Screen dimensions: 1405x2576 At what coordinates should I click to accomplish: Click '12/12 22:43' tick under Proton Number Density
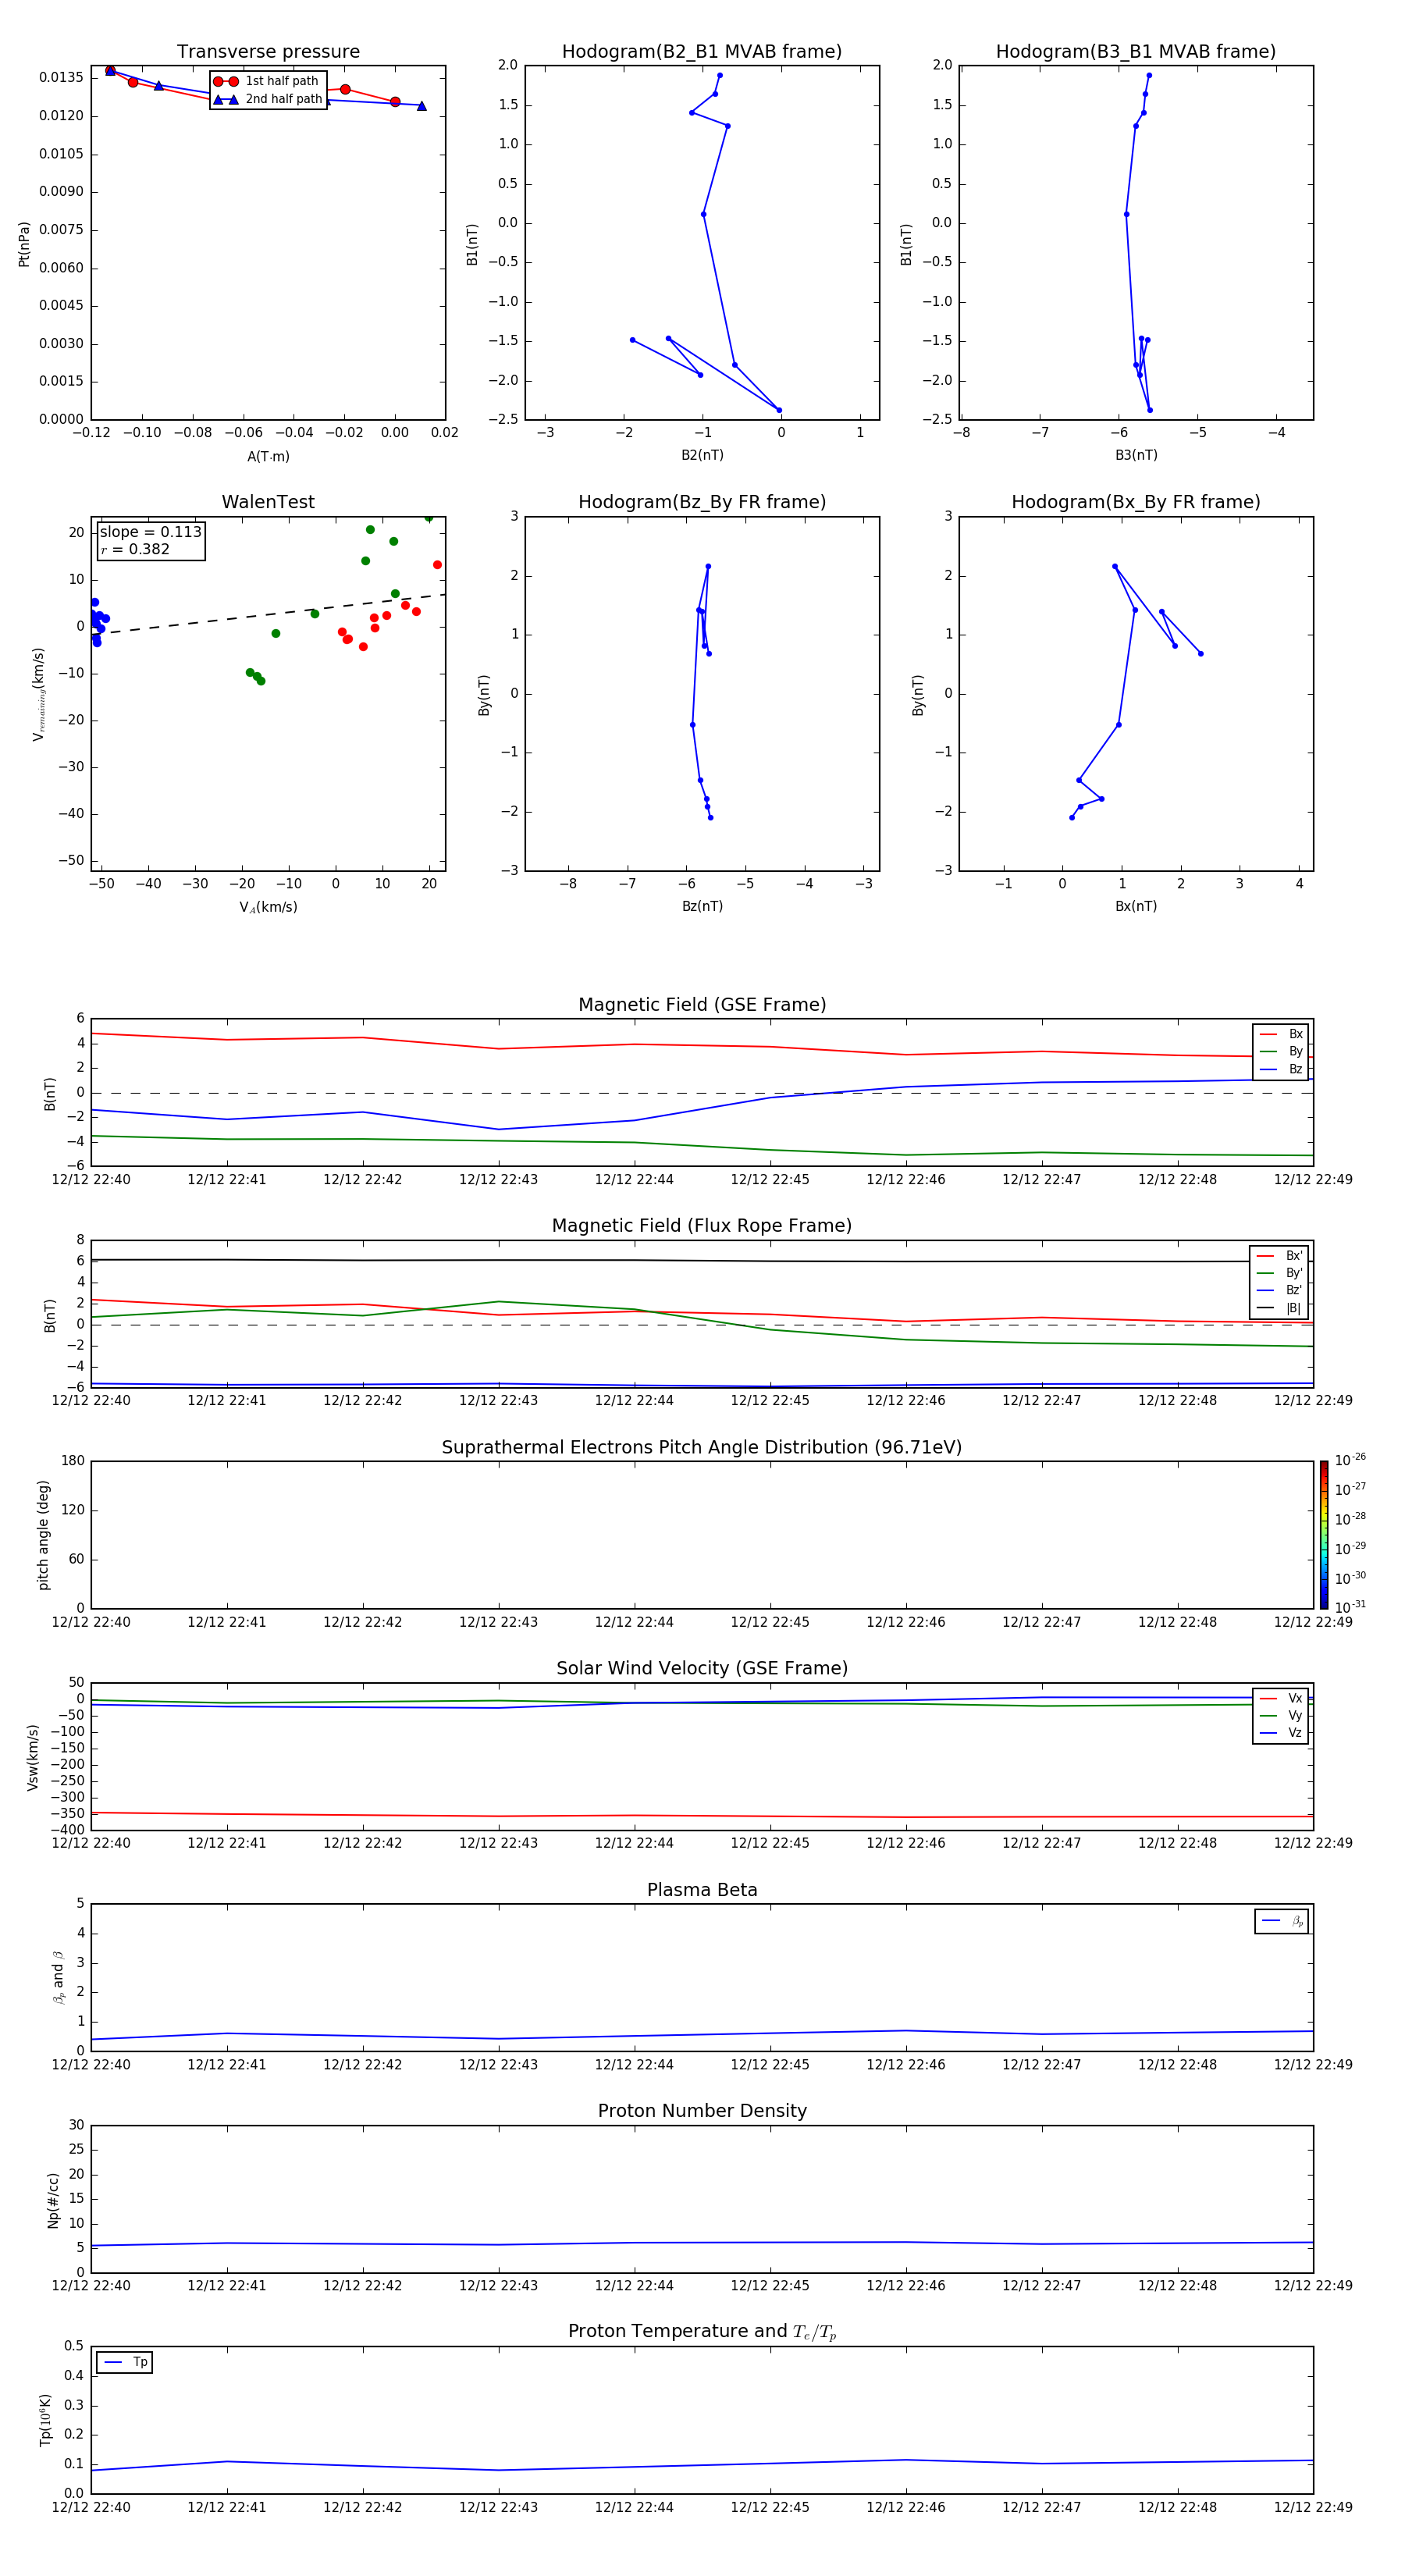[498, 2286]
